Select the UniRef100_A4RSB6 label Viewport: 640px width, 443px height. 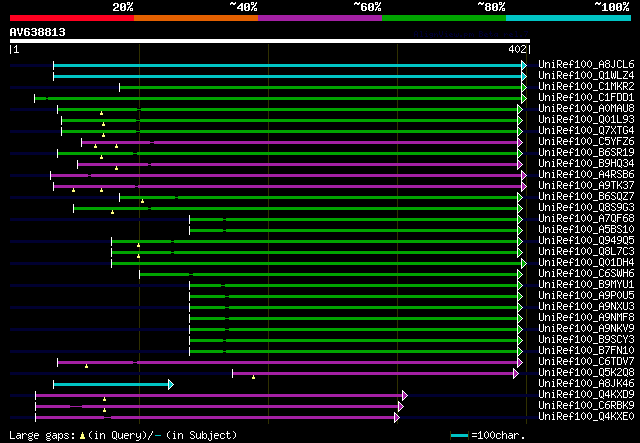[x=586, y=175]
